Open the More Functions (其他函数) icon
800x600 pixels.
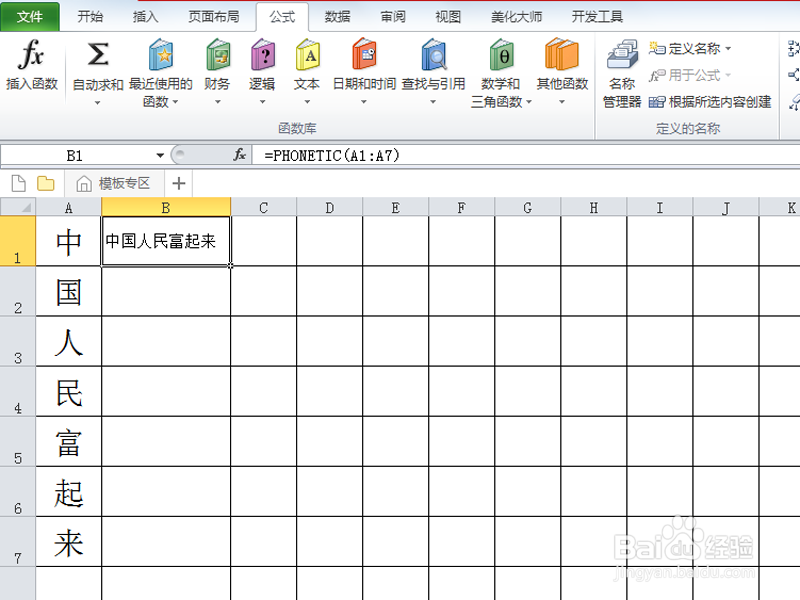pos(561,54)
